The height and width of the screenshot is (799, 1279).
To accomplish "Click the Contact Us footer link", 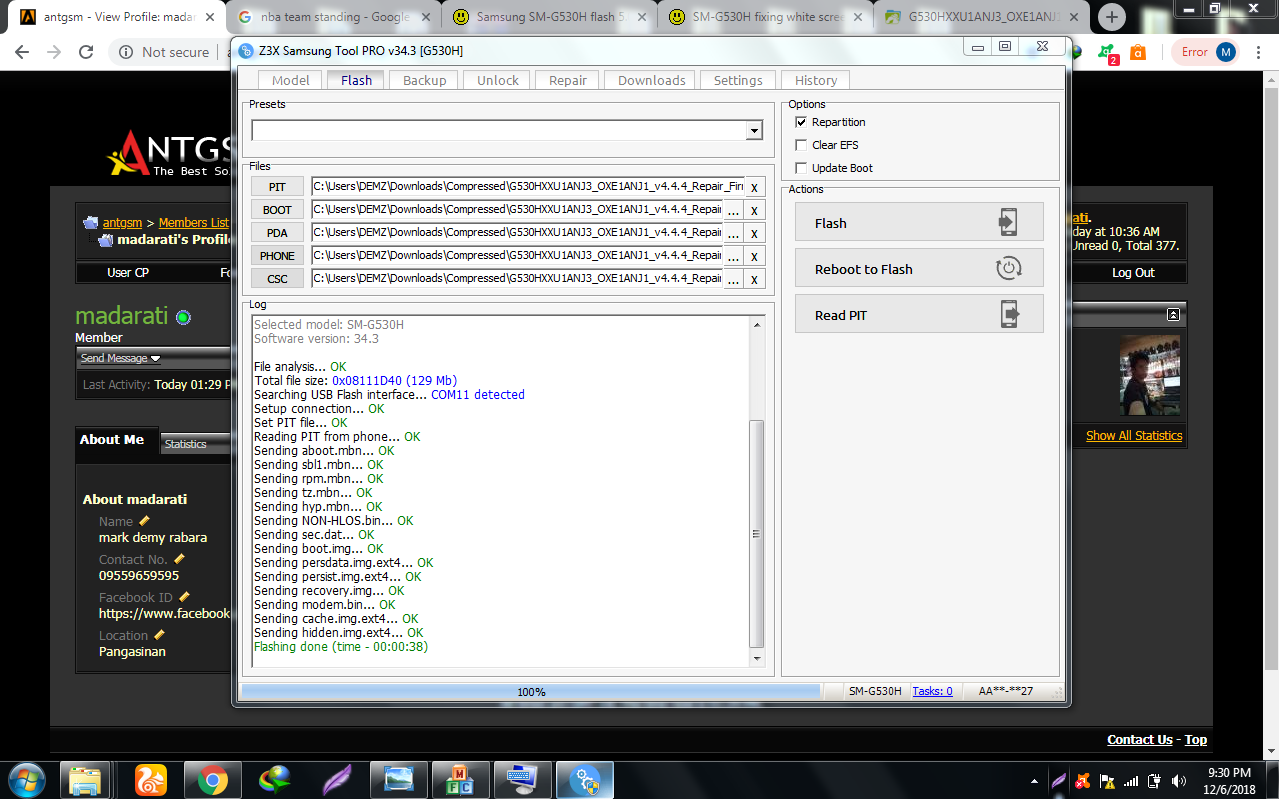I will (x=1140, y=740).
